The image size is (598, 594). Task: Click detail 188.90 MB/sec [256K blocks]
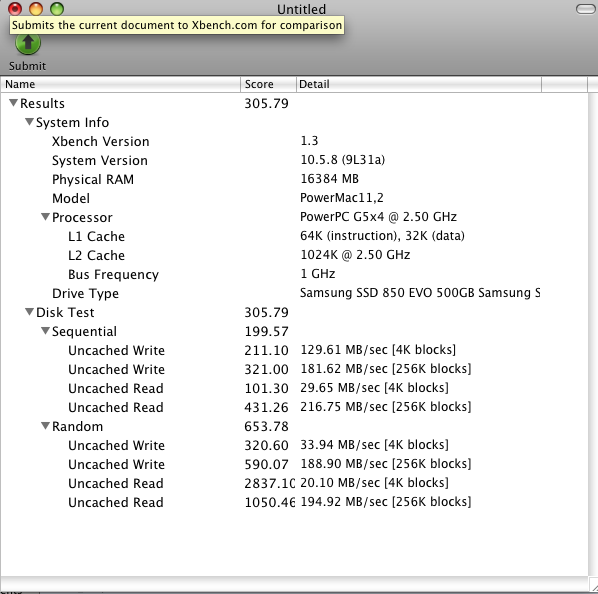[x=386, y=464]
